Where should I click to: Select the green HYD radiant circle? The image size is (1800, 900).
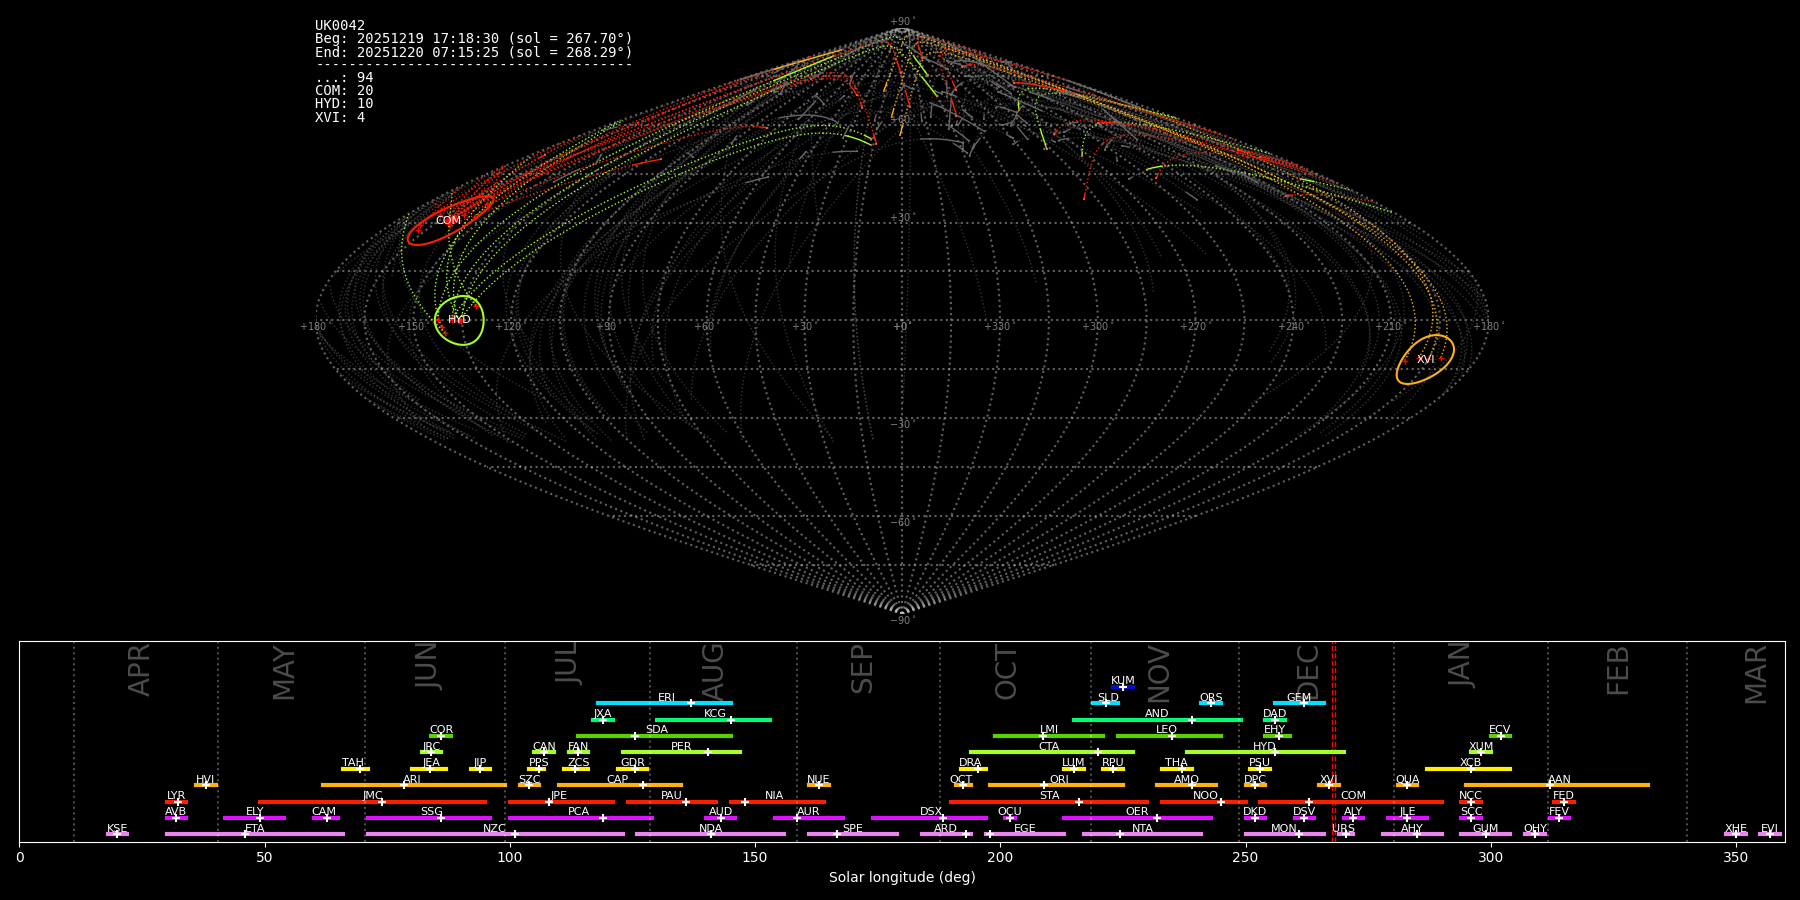(x=460, y=320)
